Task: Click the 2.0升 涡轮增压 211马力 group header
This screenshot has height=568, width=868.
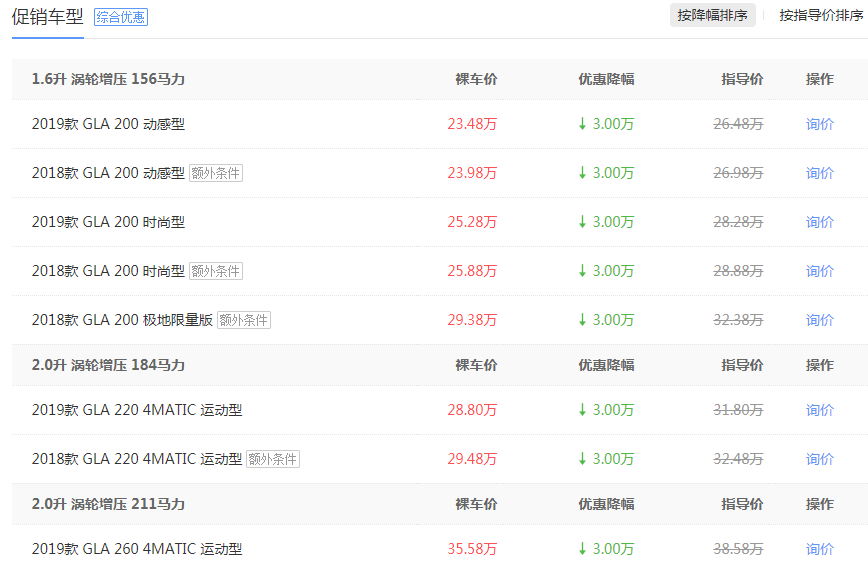Action: 108,504
